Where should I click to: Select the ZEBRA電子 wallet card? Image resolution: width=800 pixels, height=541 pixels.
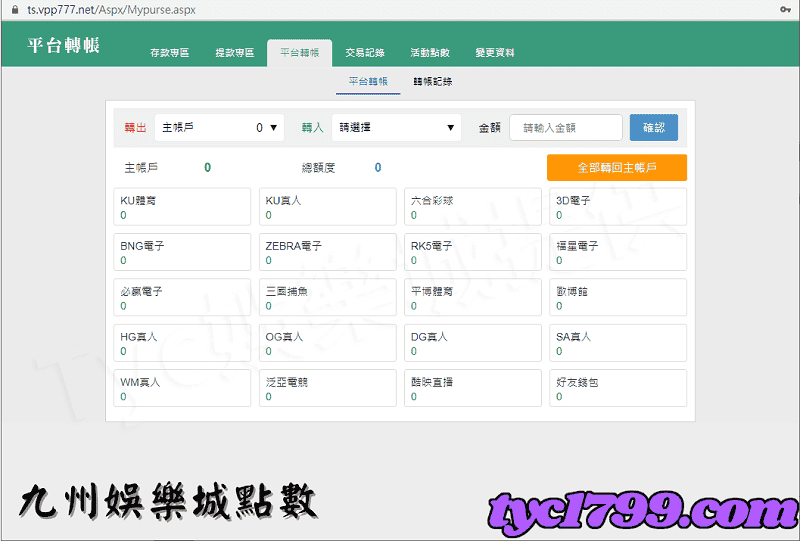(328, 252)
